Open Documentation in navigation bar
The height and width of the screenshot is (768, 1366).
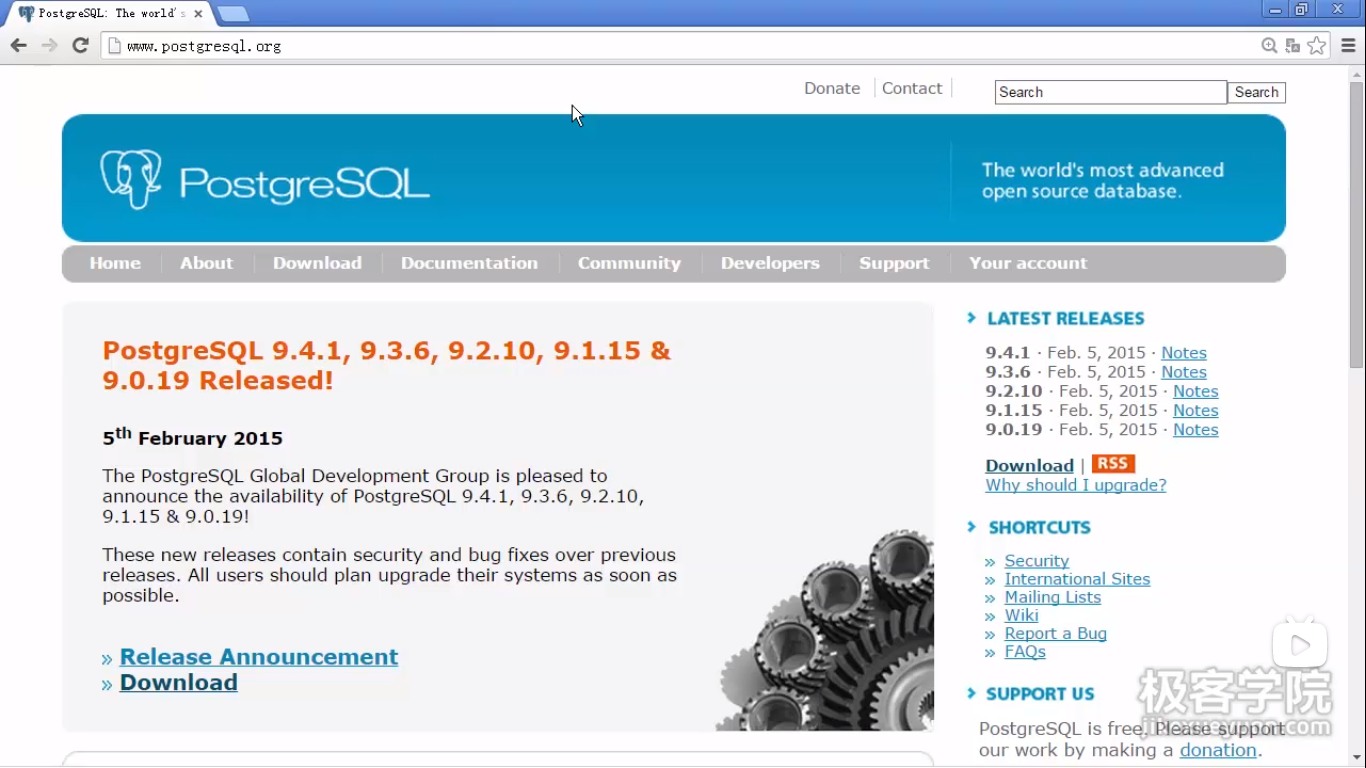coord(469,263)
